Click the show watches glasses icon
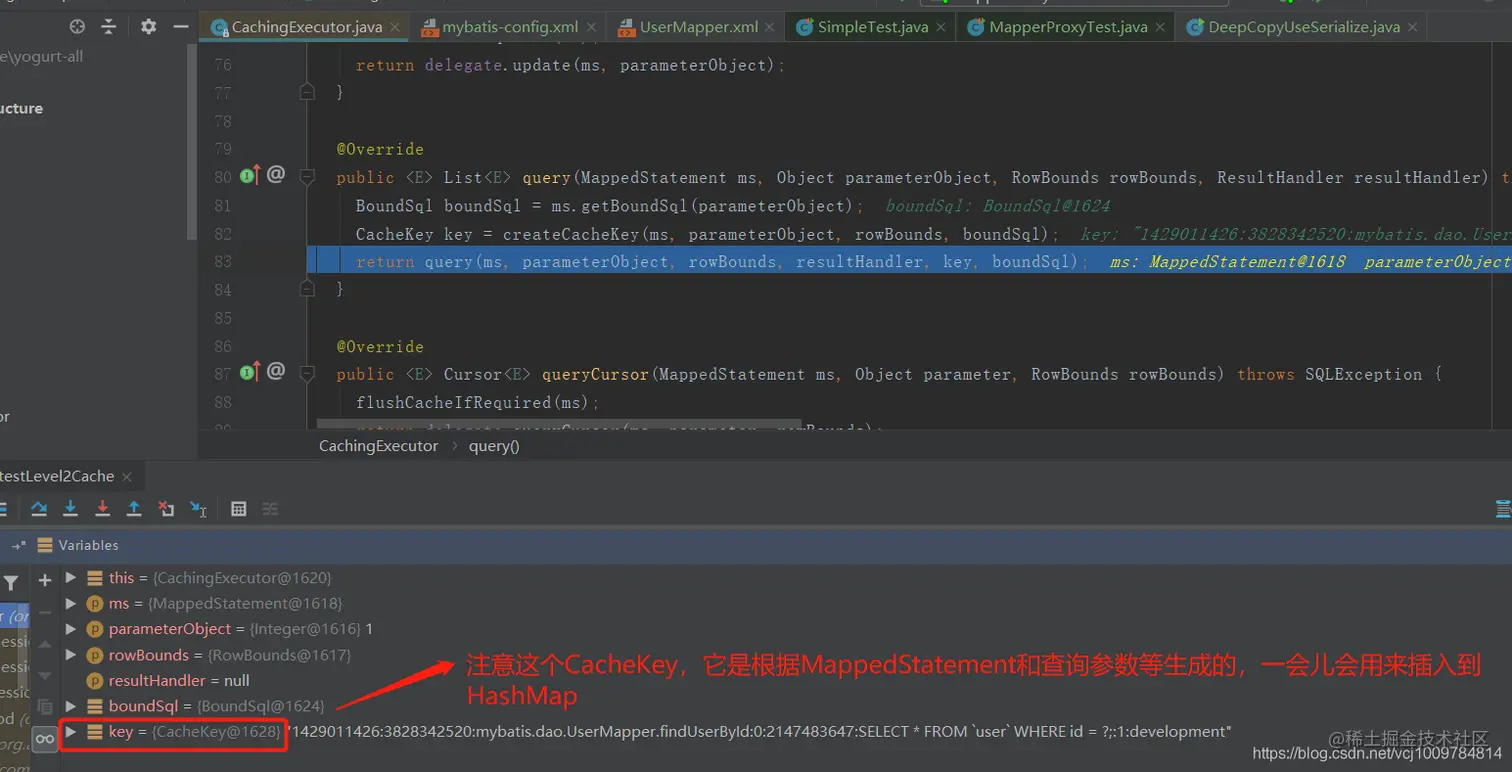 click(44, 739)
